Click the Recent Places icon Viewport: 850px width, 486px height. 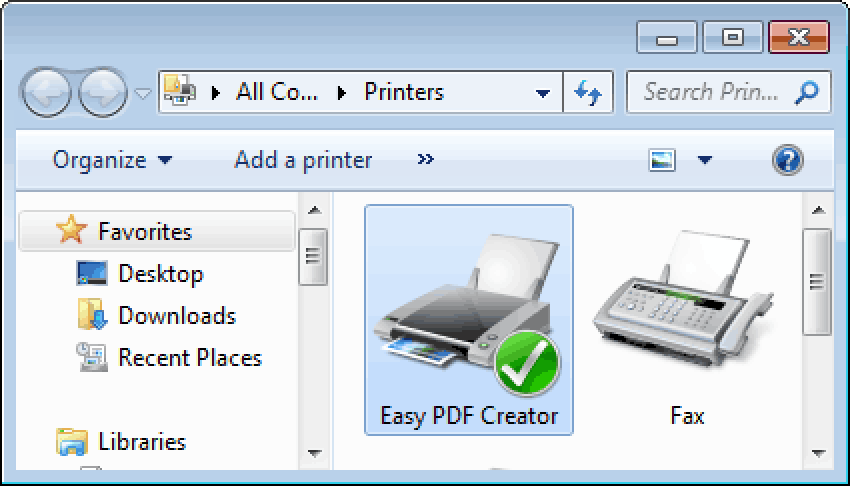pos(92,357)
